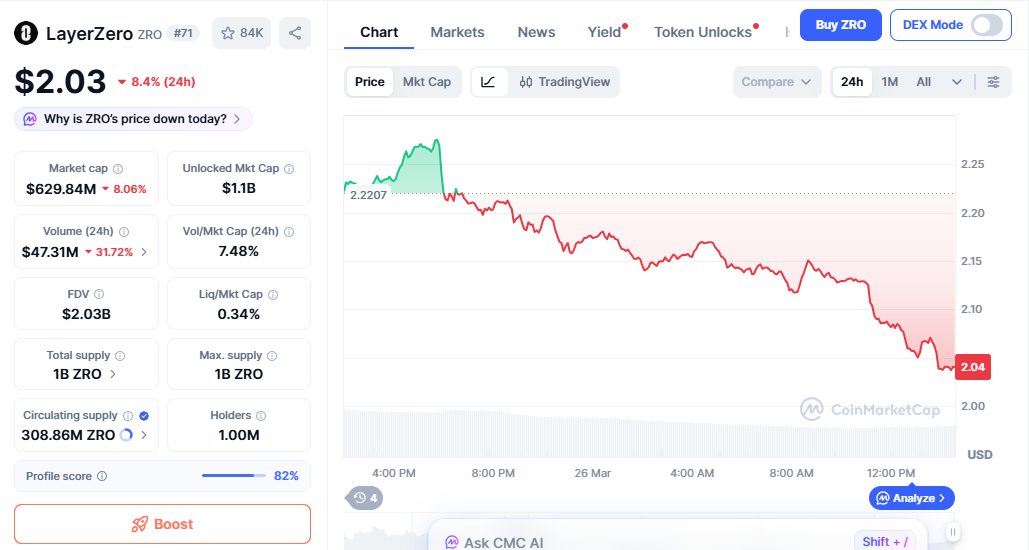The image size is (1029, 550).
Task: Select the line chart type icon
Action: [488, 82]
